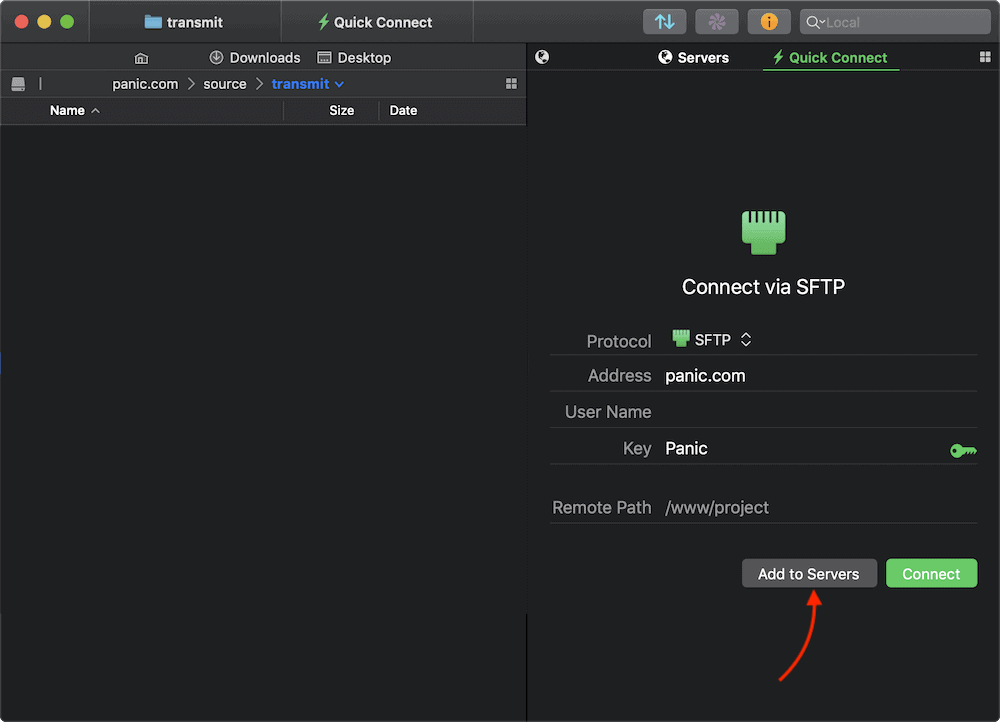Focus the Local search field
The width and height of the screenshot is (1000, 722).
895,22
